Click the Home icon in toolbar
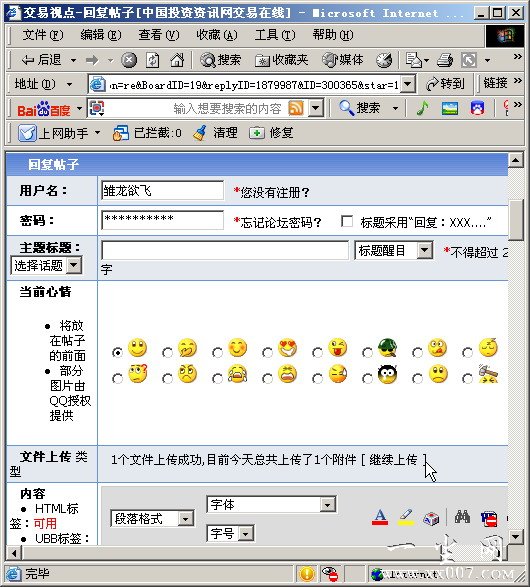 pos(177,60)
